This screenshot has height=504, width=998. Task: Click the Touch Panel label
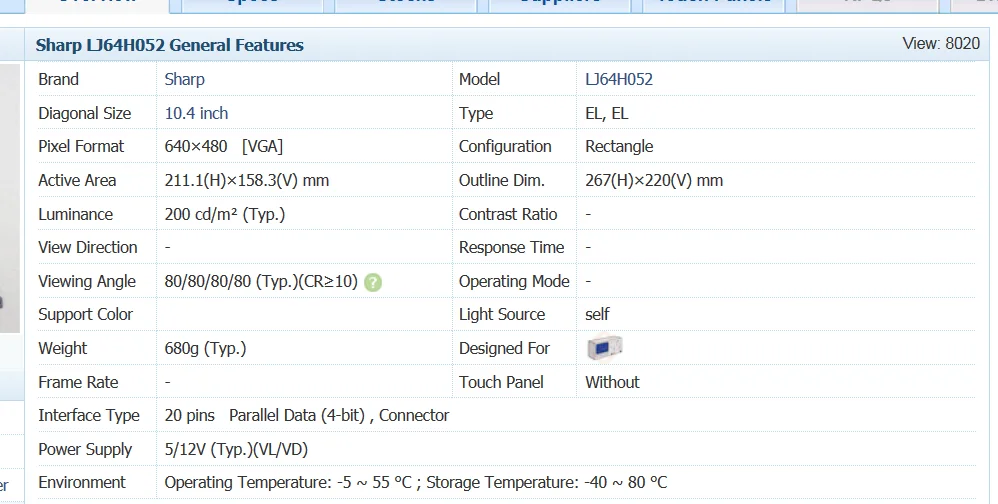pos(501,382)
